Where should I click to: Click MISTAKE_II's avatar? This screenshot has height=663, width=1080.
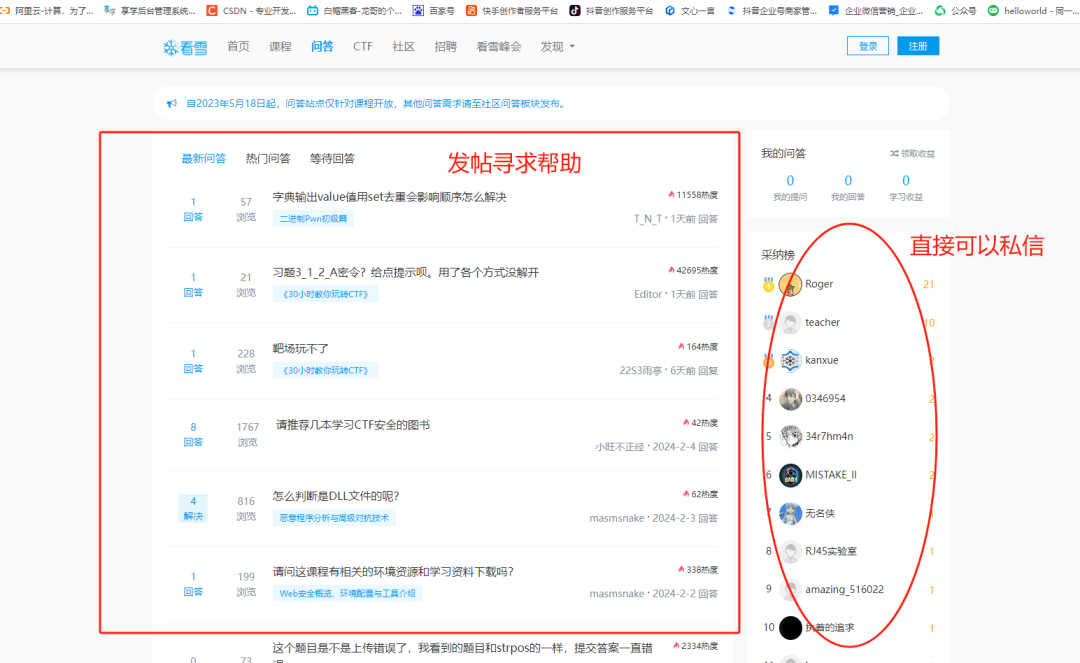click(x=790, y=475)
